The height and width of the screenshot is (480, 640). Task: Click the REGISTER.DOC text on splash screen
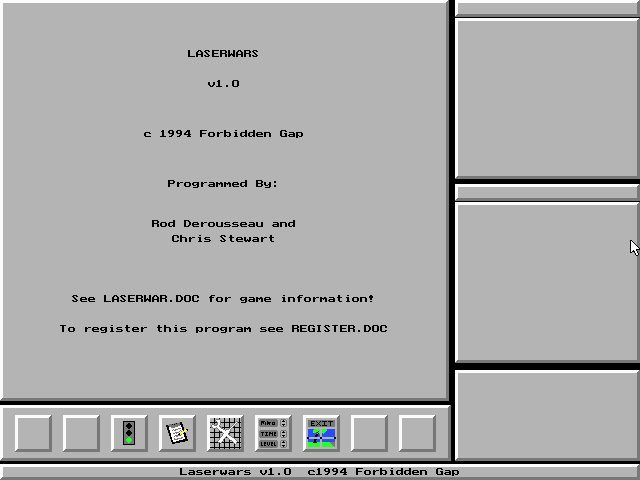pyautogui.click(x=339, y=329)
